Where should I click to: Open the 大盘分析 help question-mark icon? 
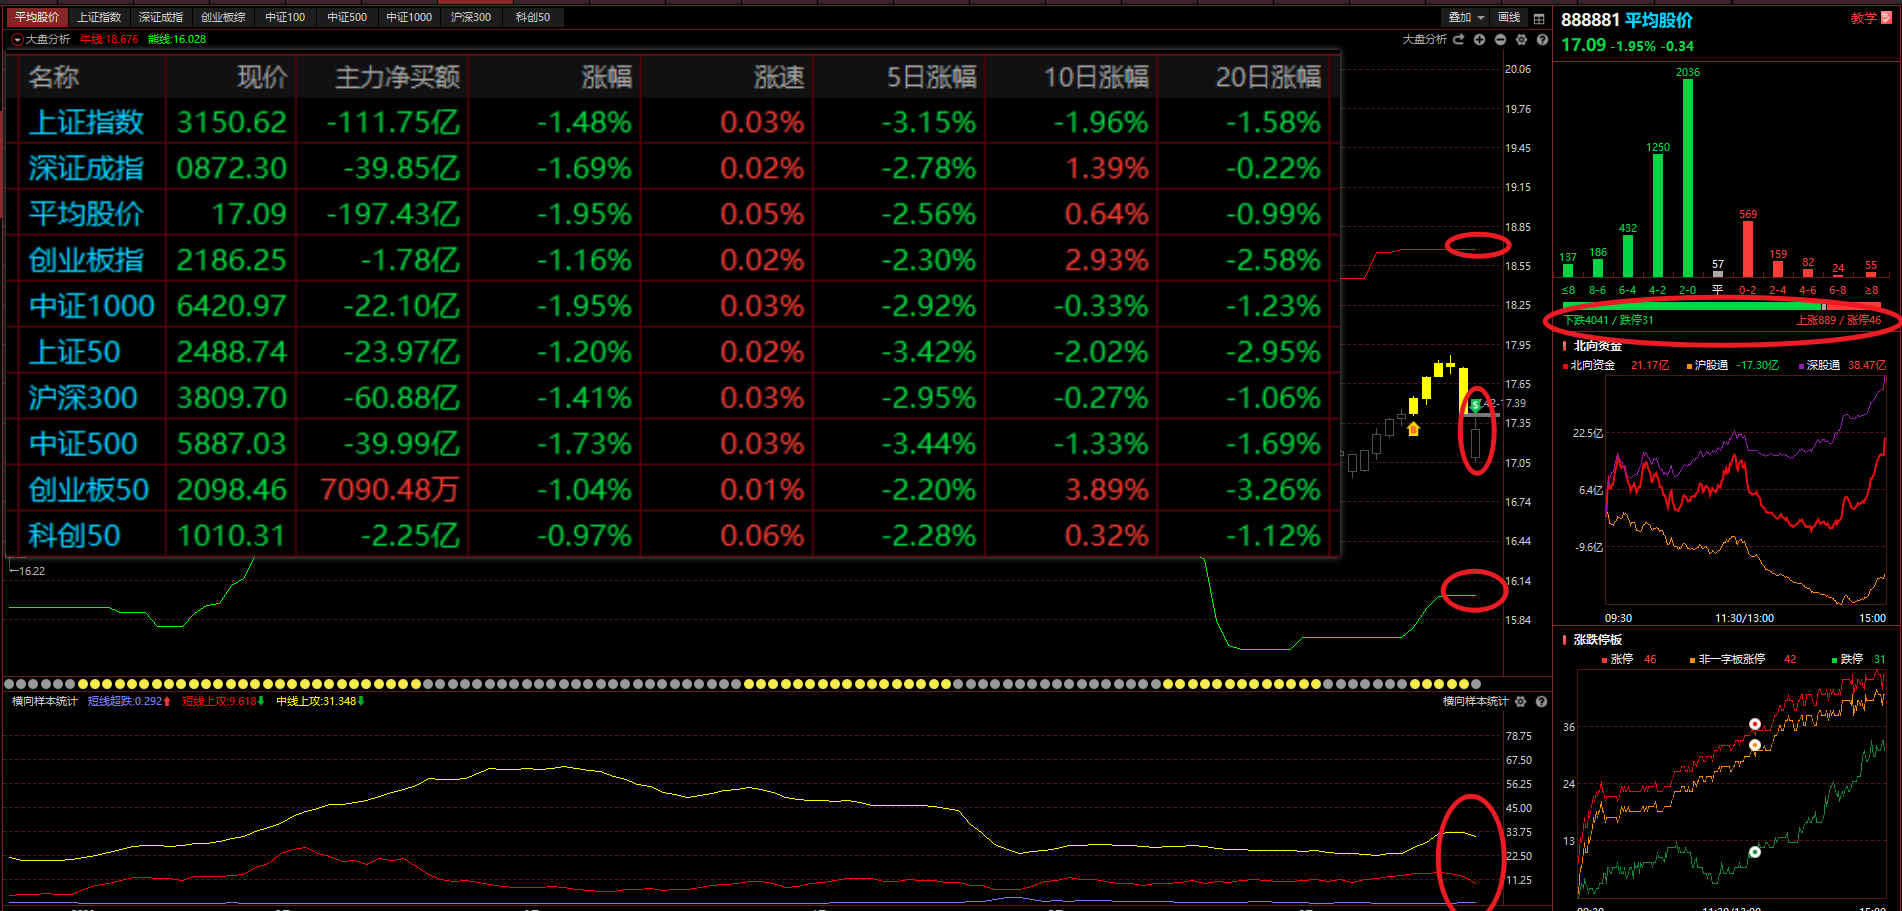1542,39
